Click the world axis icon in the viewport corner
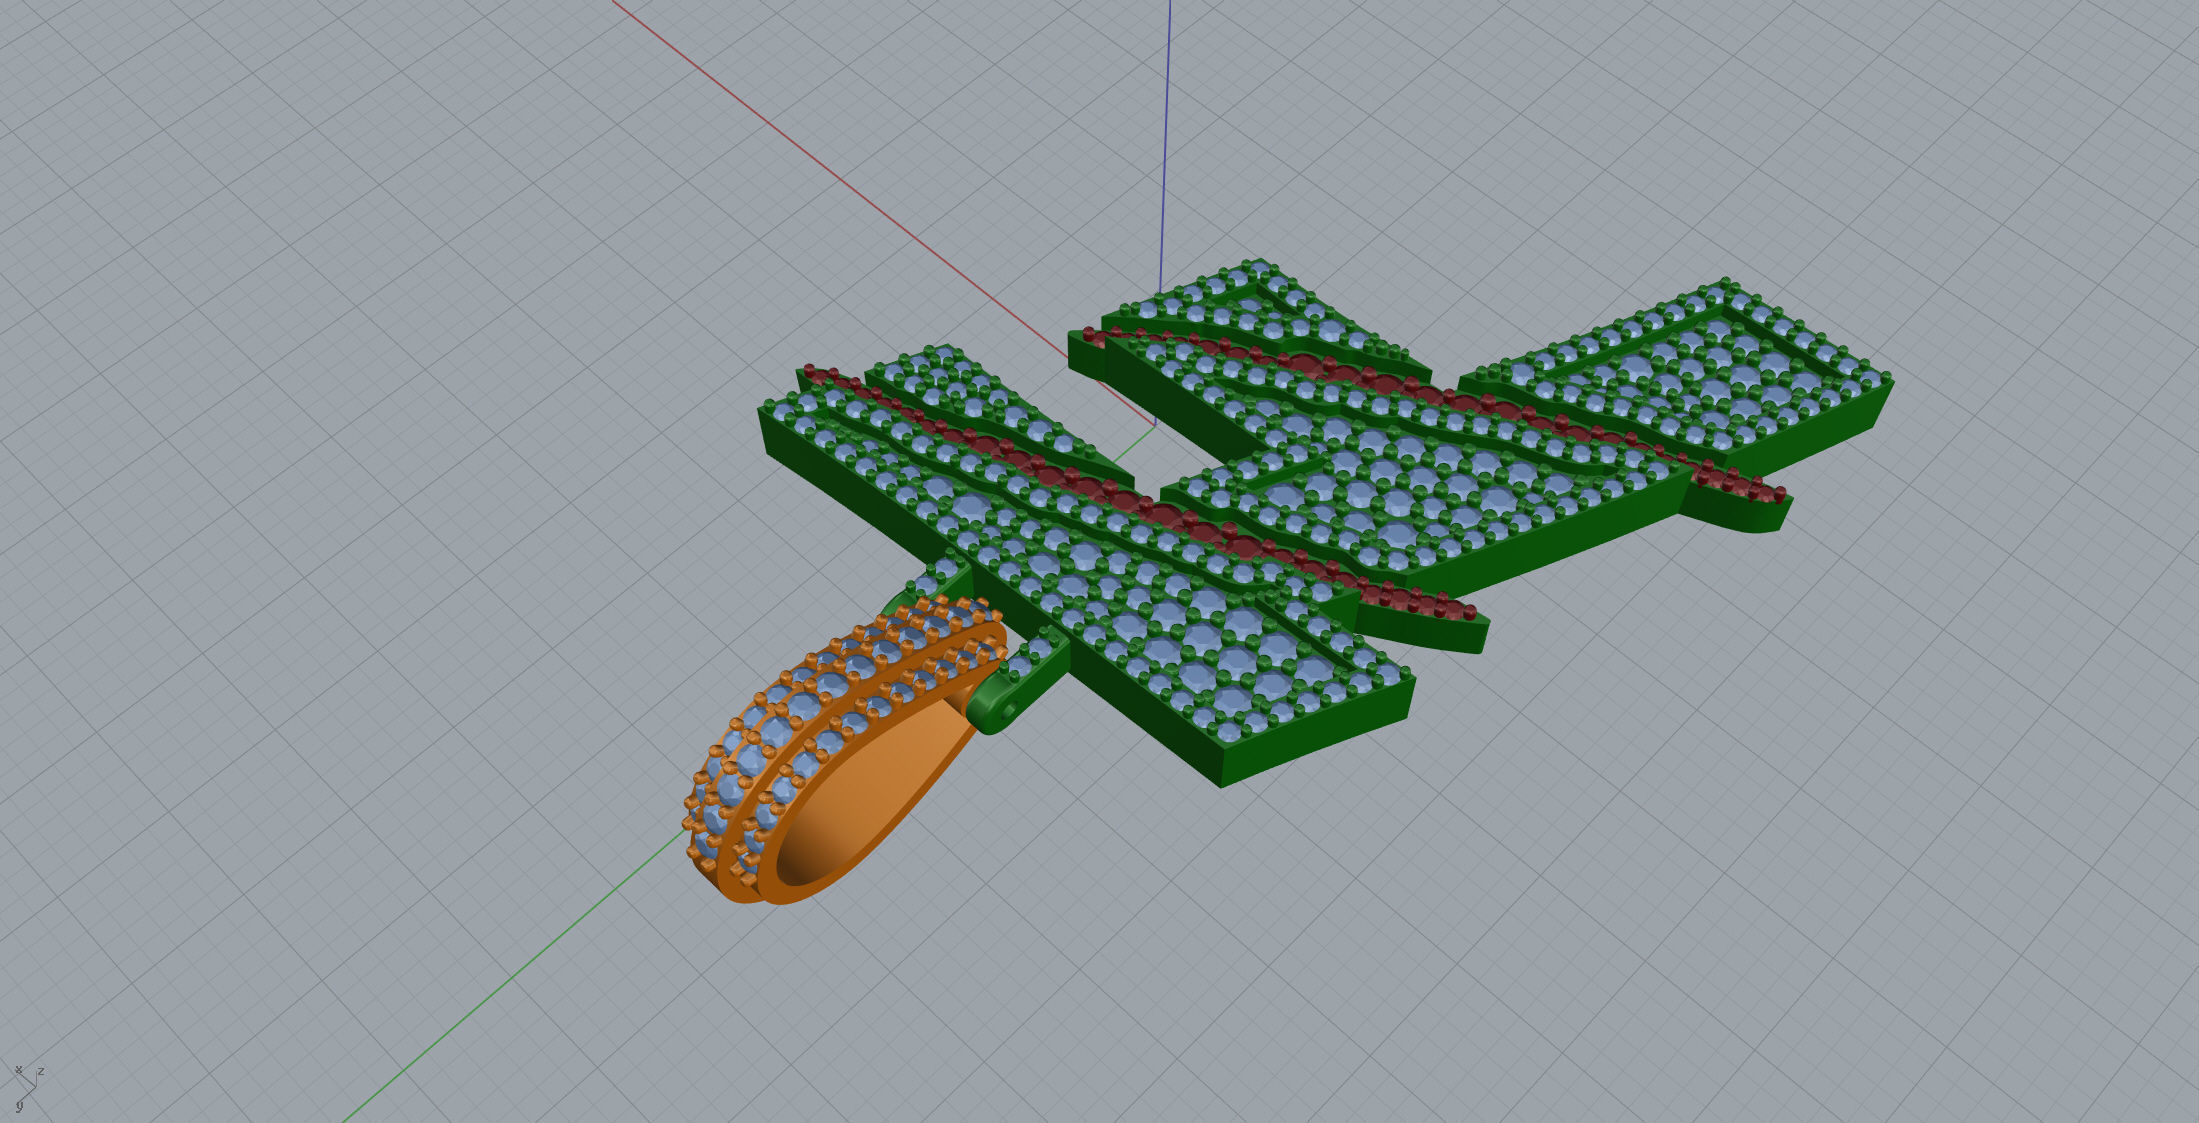 [27, 1088]
